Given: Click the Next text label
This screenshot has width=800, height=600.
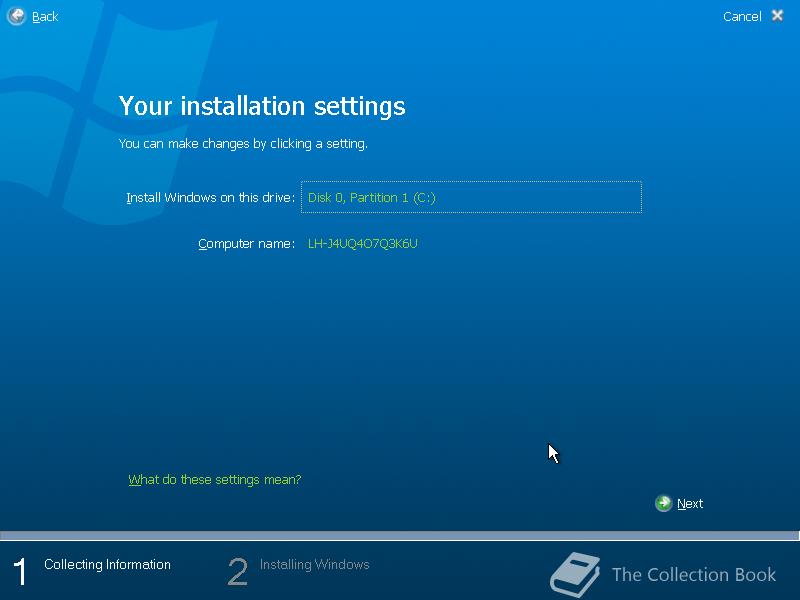Looking at the screenshot, I should (x=690, y=504).
